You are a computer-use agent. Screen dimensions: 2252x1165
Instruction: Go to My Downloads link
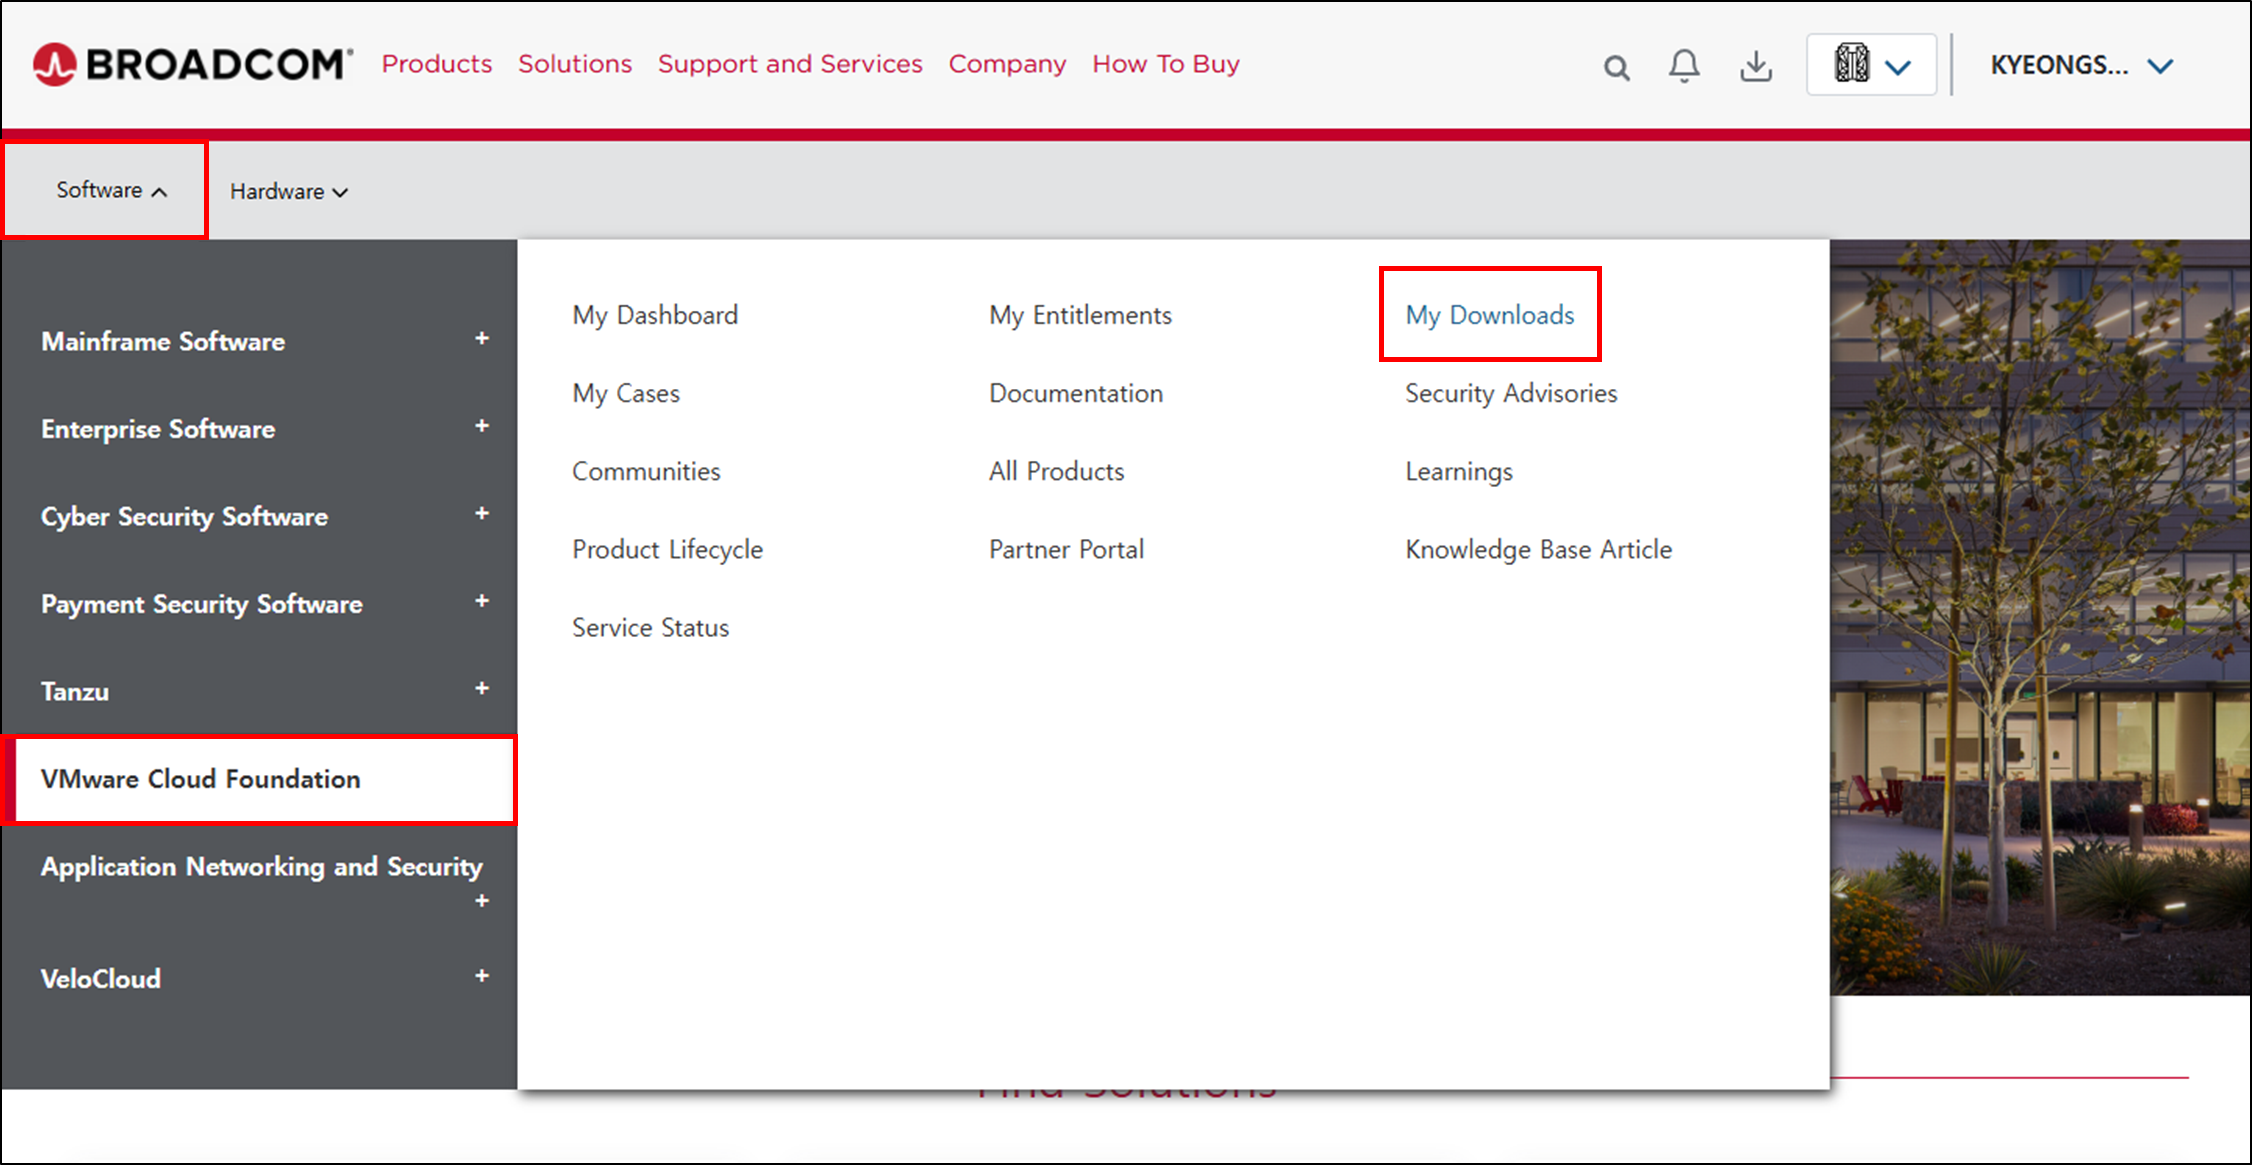pos(1489,315)
